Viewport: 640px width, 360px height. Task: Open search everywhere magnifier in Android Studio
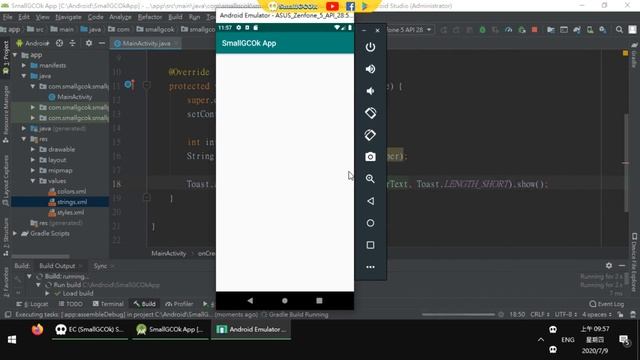point(619,30)
